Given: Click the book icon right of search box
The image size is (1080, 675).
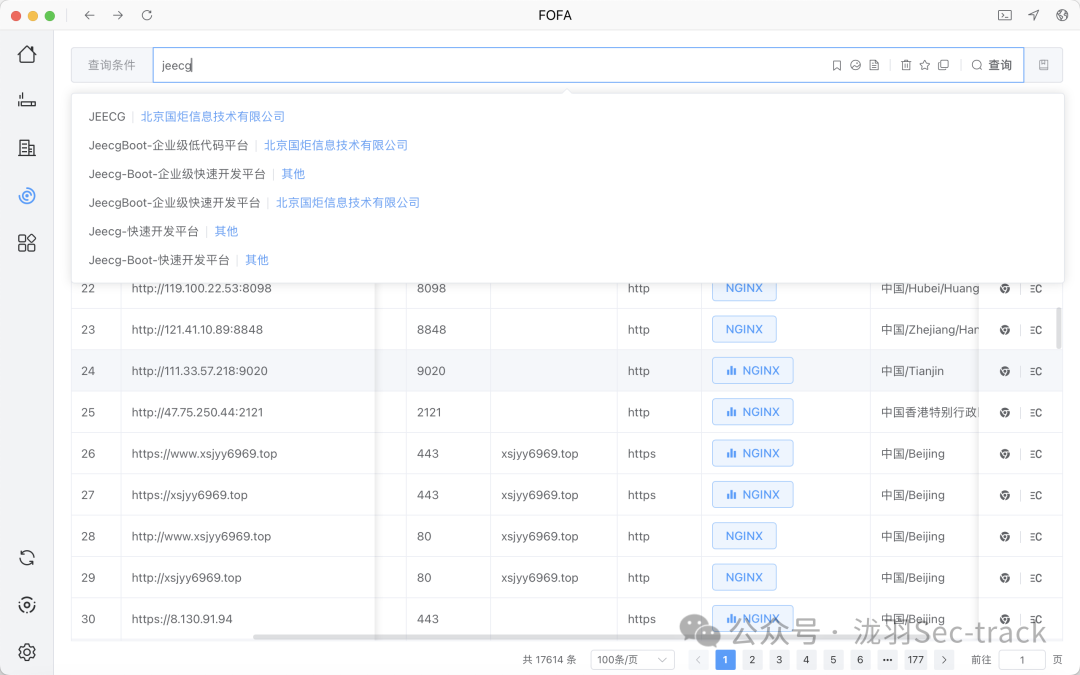Looking at the screenshot, I should click(1043, 65).
